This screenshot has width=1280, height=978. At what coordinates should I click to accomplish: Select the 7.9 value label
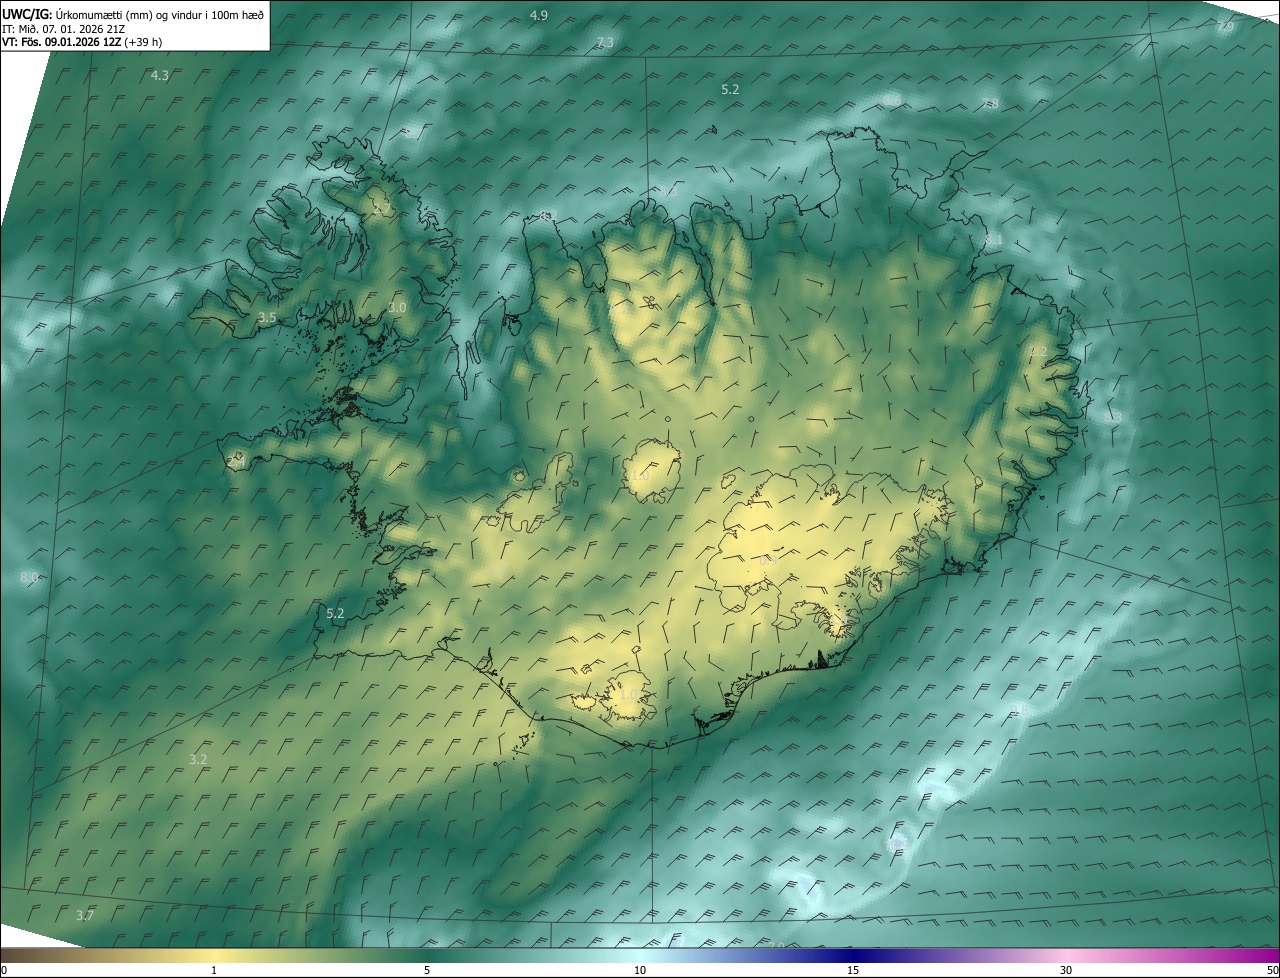[x=1225, y=27]
